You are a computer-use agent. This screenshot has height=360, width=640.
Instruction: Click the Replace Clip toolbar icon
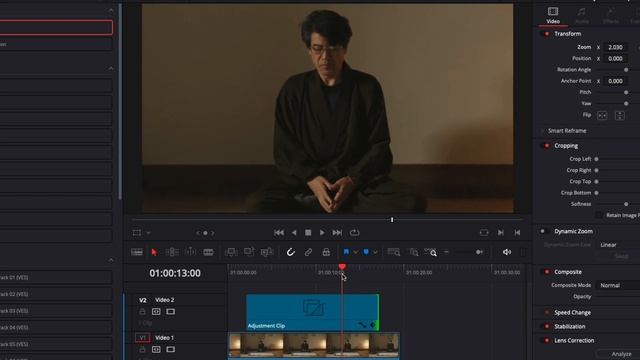pos(267,252)
